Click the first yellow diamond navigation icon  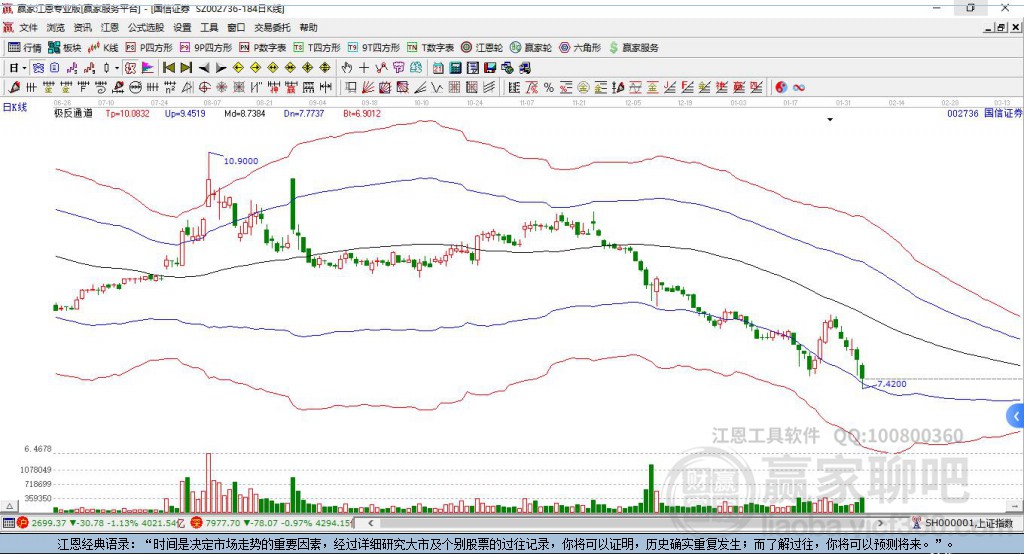tap(238, 67)
